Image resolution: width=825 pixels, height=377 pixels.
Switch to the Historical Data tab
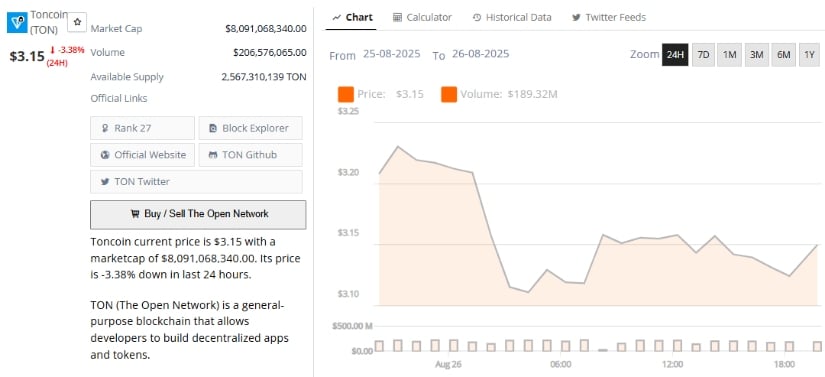pos(511,17)
